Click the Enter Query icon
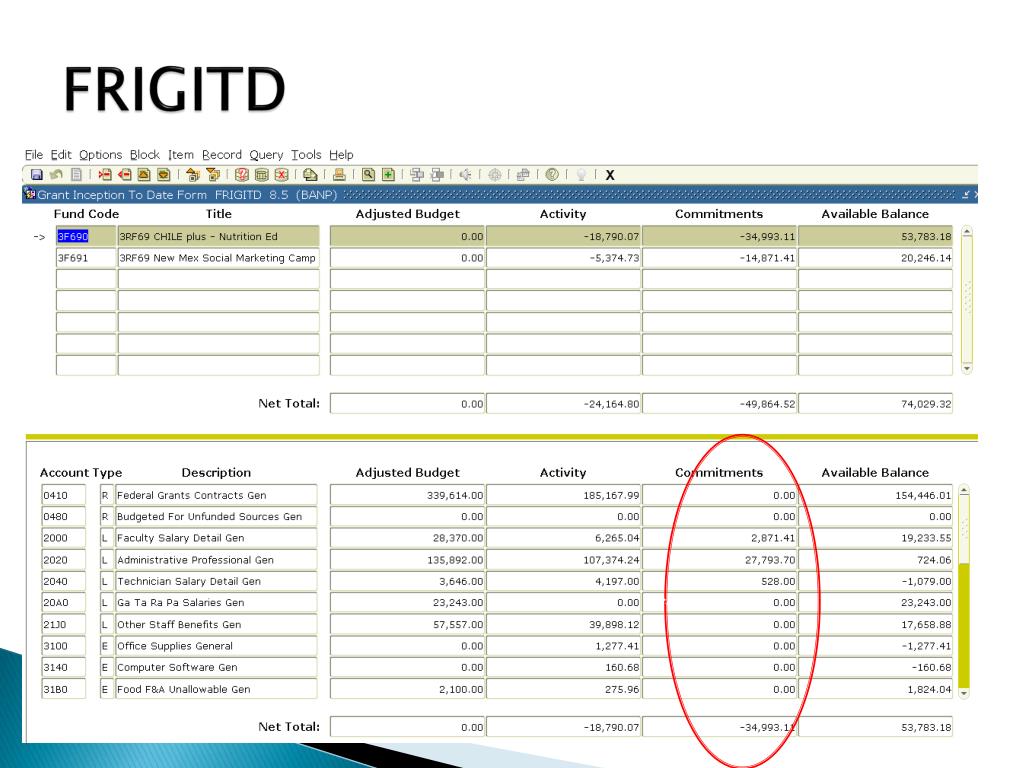The image size is (1024, 768). pyautogui.click(x=242, y=174)
